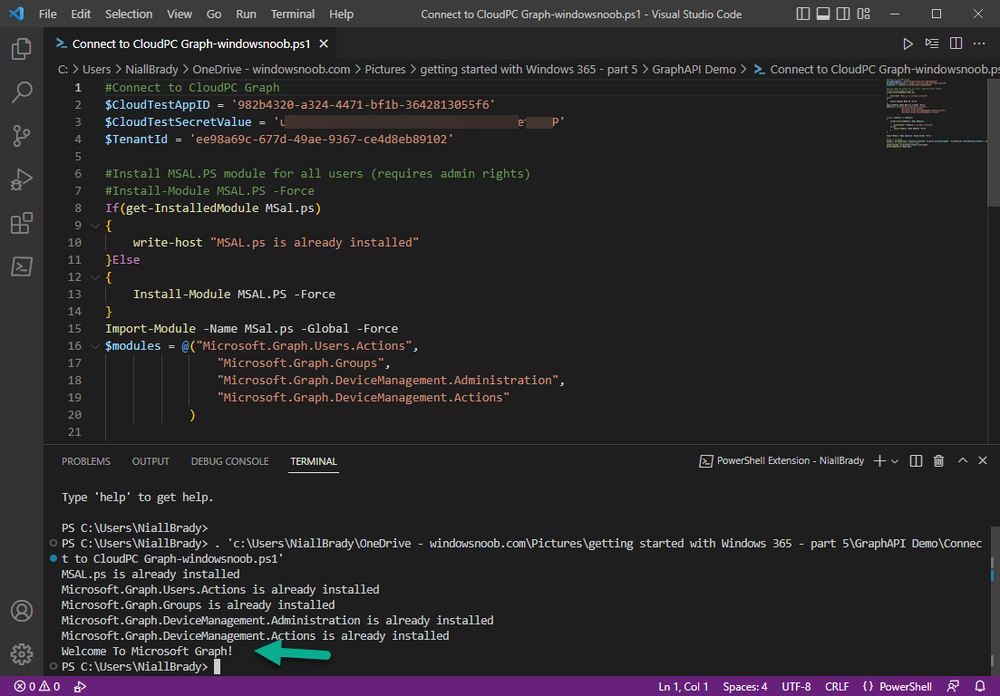Switch to the DEBUG CONSOLE panel tab

point(230,461)
